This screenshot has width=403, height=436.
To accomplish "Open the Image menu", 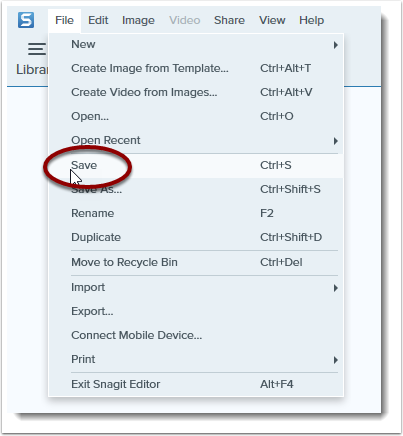I will point(138,20).
